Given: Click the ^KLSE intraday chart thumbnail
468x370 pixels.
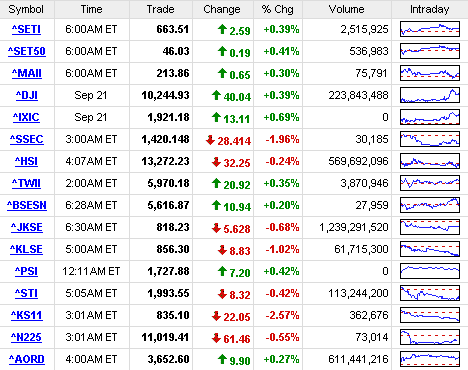Looking at the screenshot, I should pos(430,249).
